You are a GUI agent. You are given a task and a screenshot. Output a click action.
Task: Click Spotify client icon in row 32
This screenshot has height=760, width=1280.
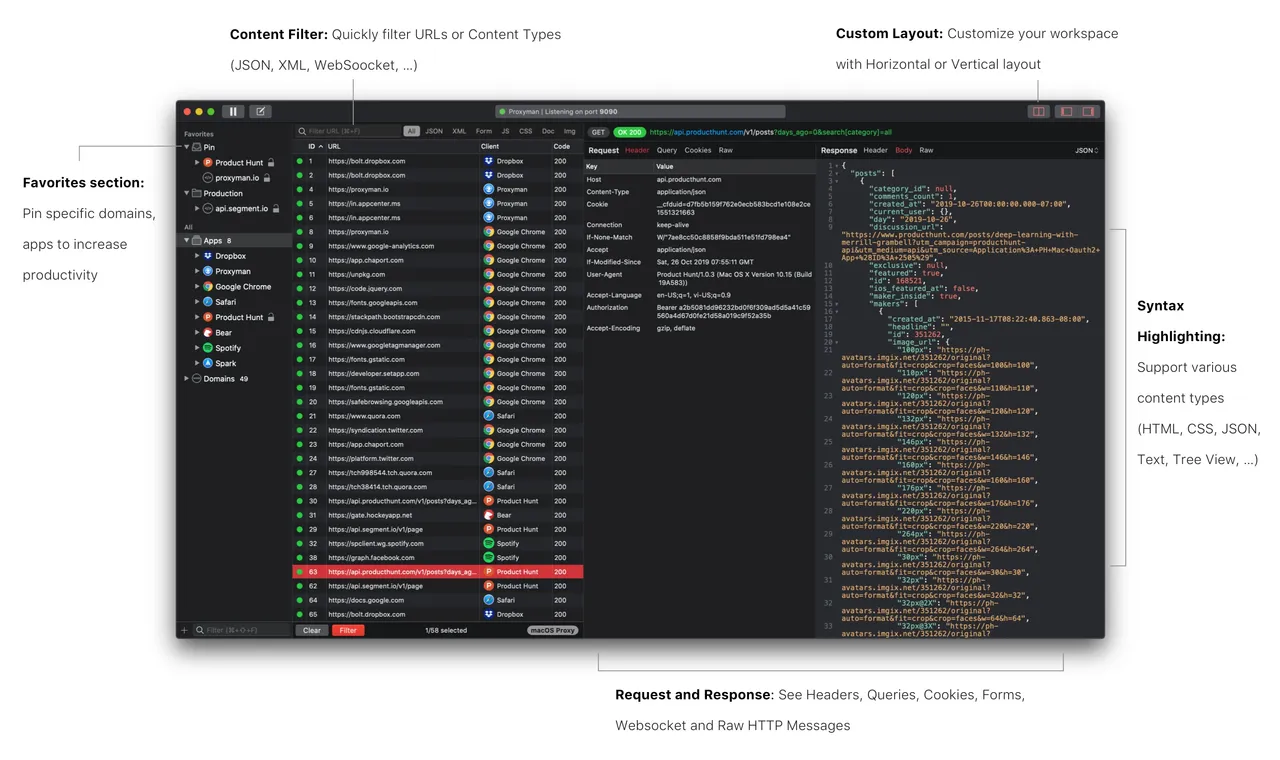tap(489, 543)
